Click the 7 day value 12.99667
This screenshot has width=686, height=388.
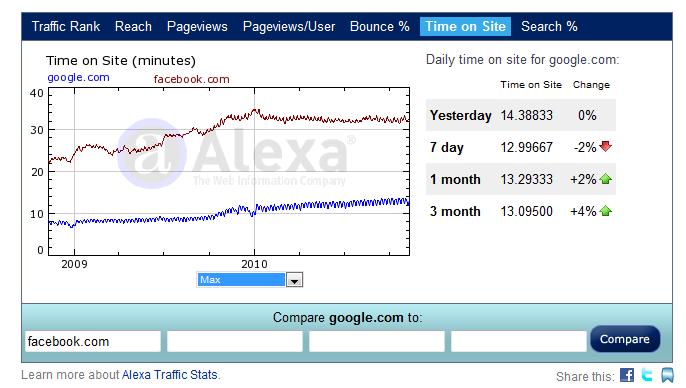click(x=527, y=147)
